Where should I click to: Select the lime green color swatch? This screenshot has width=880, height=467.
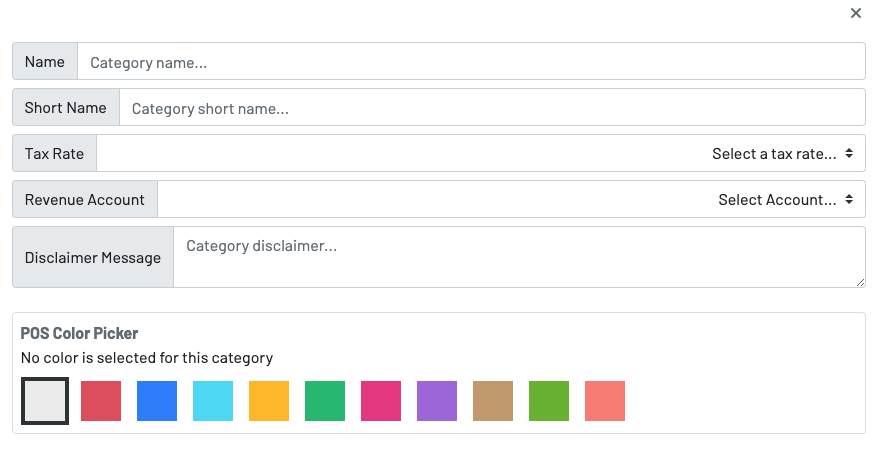pyautogui.click(x=549, y=401)
